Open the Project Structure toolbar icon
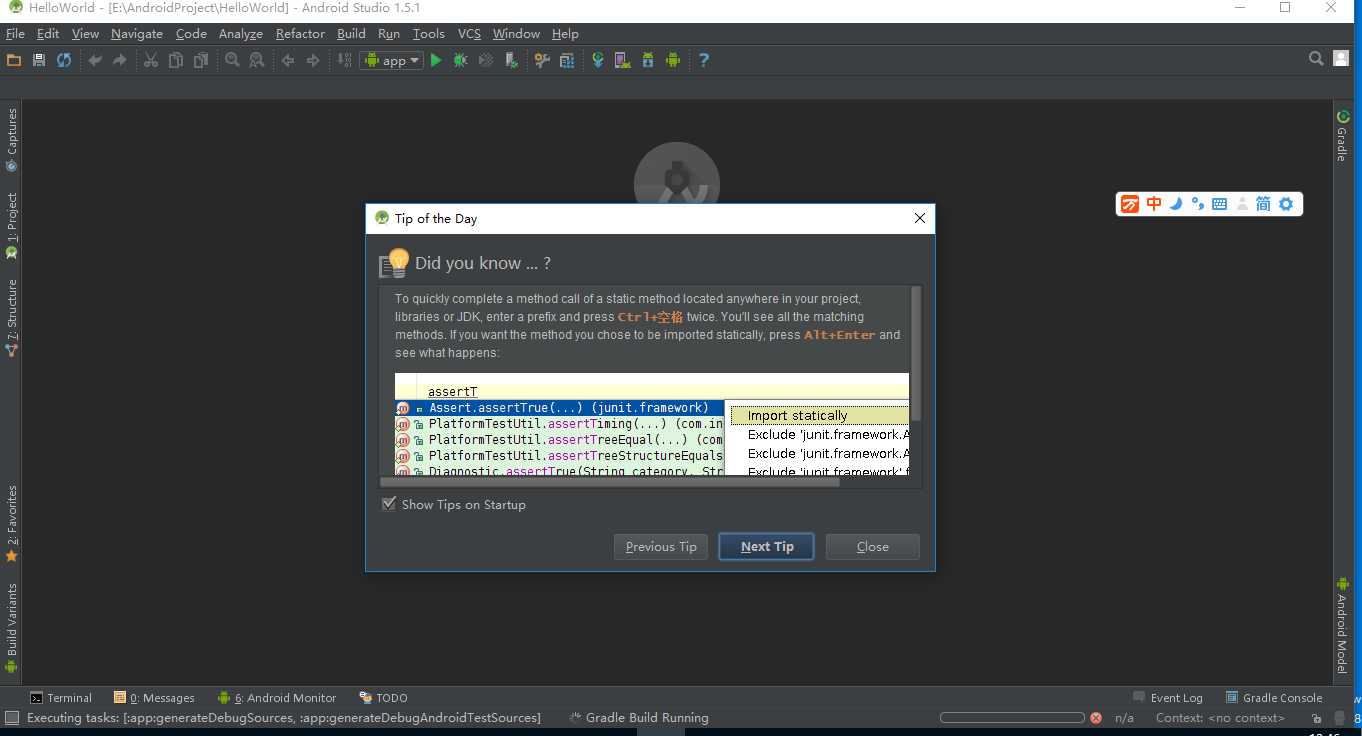The image size is (1362, 736). point(567,60)
